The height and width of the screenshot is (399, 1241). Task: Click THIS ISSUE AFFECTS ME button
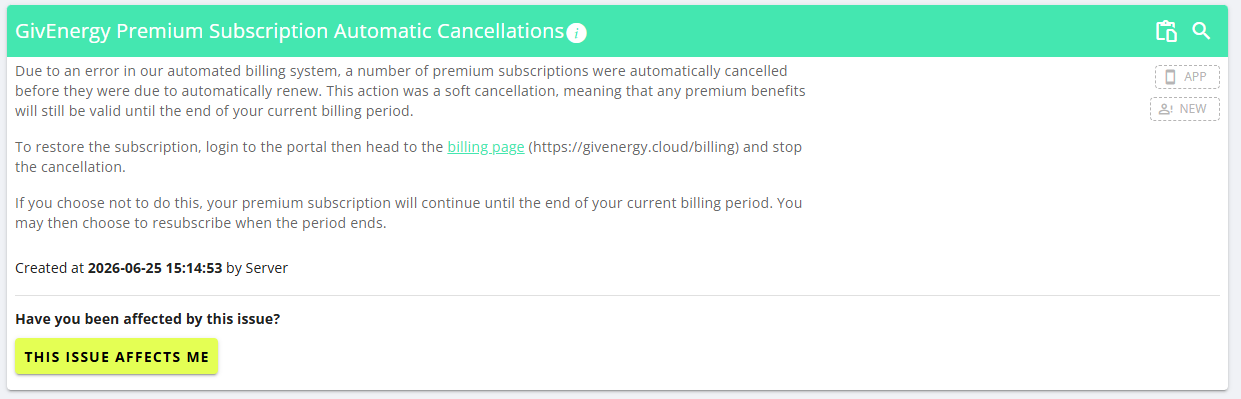[117, 357]
